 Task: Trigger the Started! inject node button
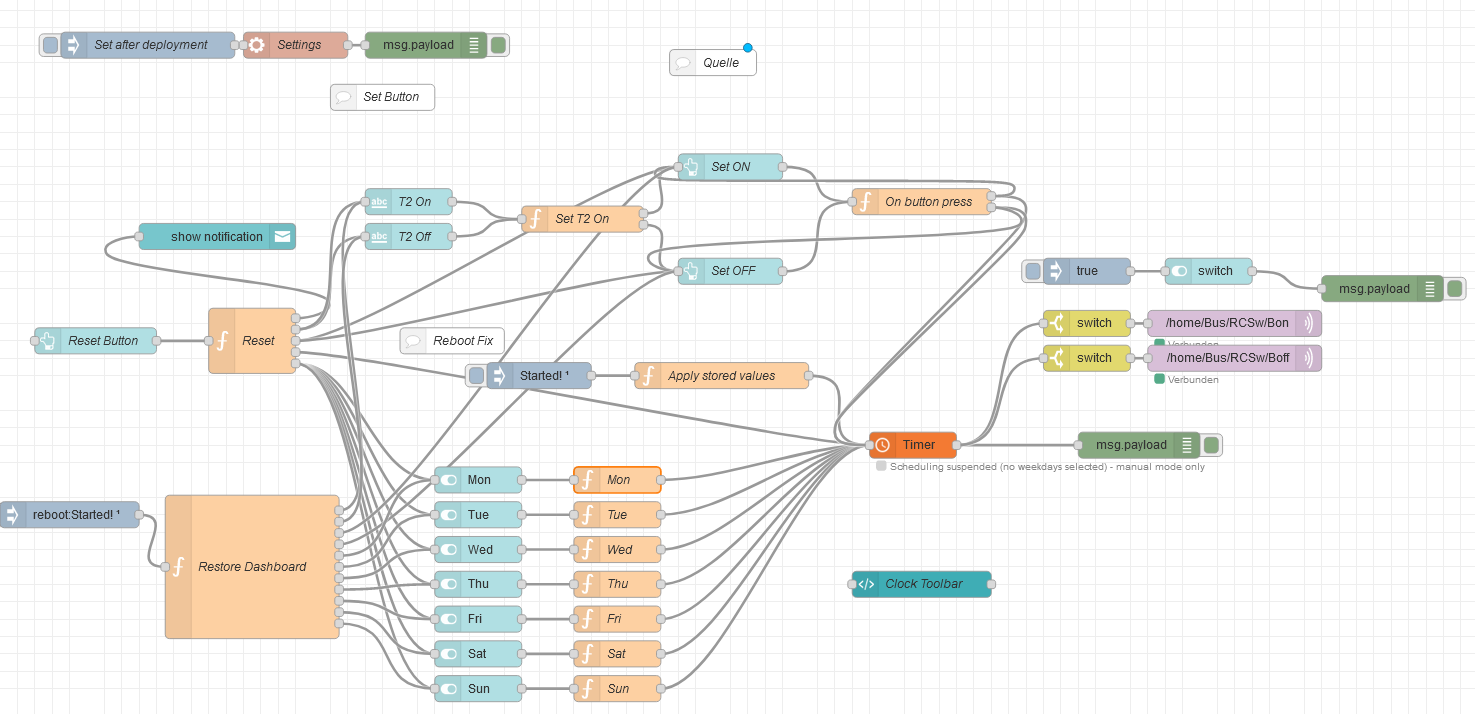(476, 376)
